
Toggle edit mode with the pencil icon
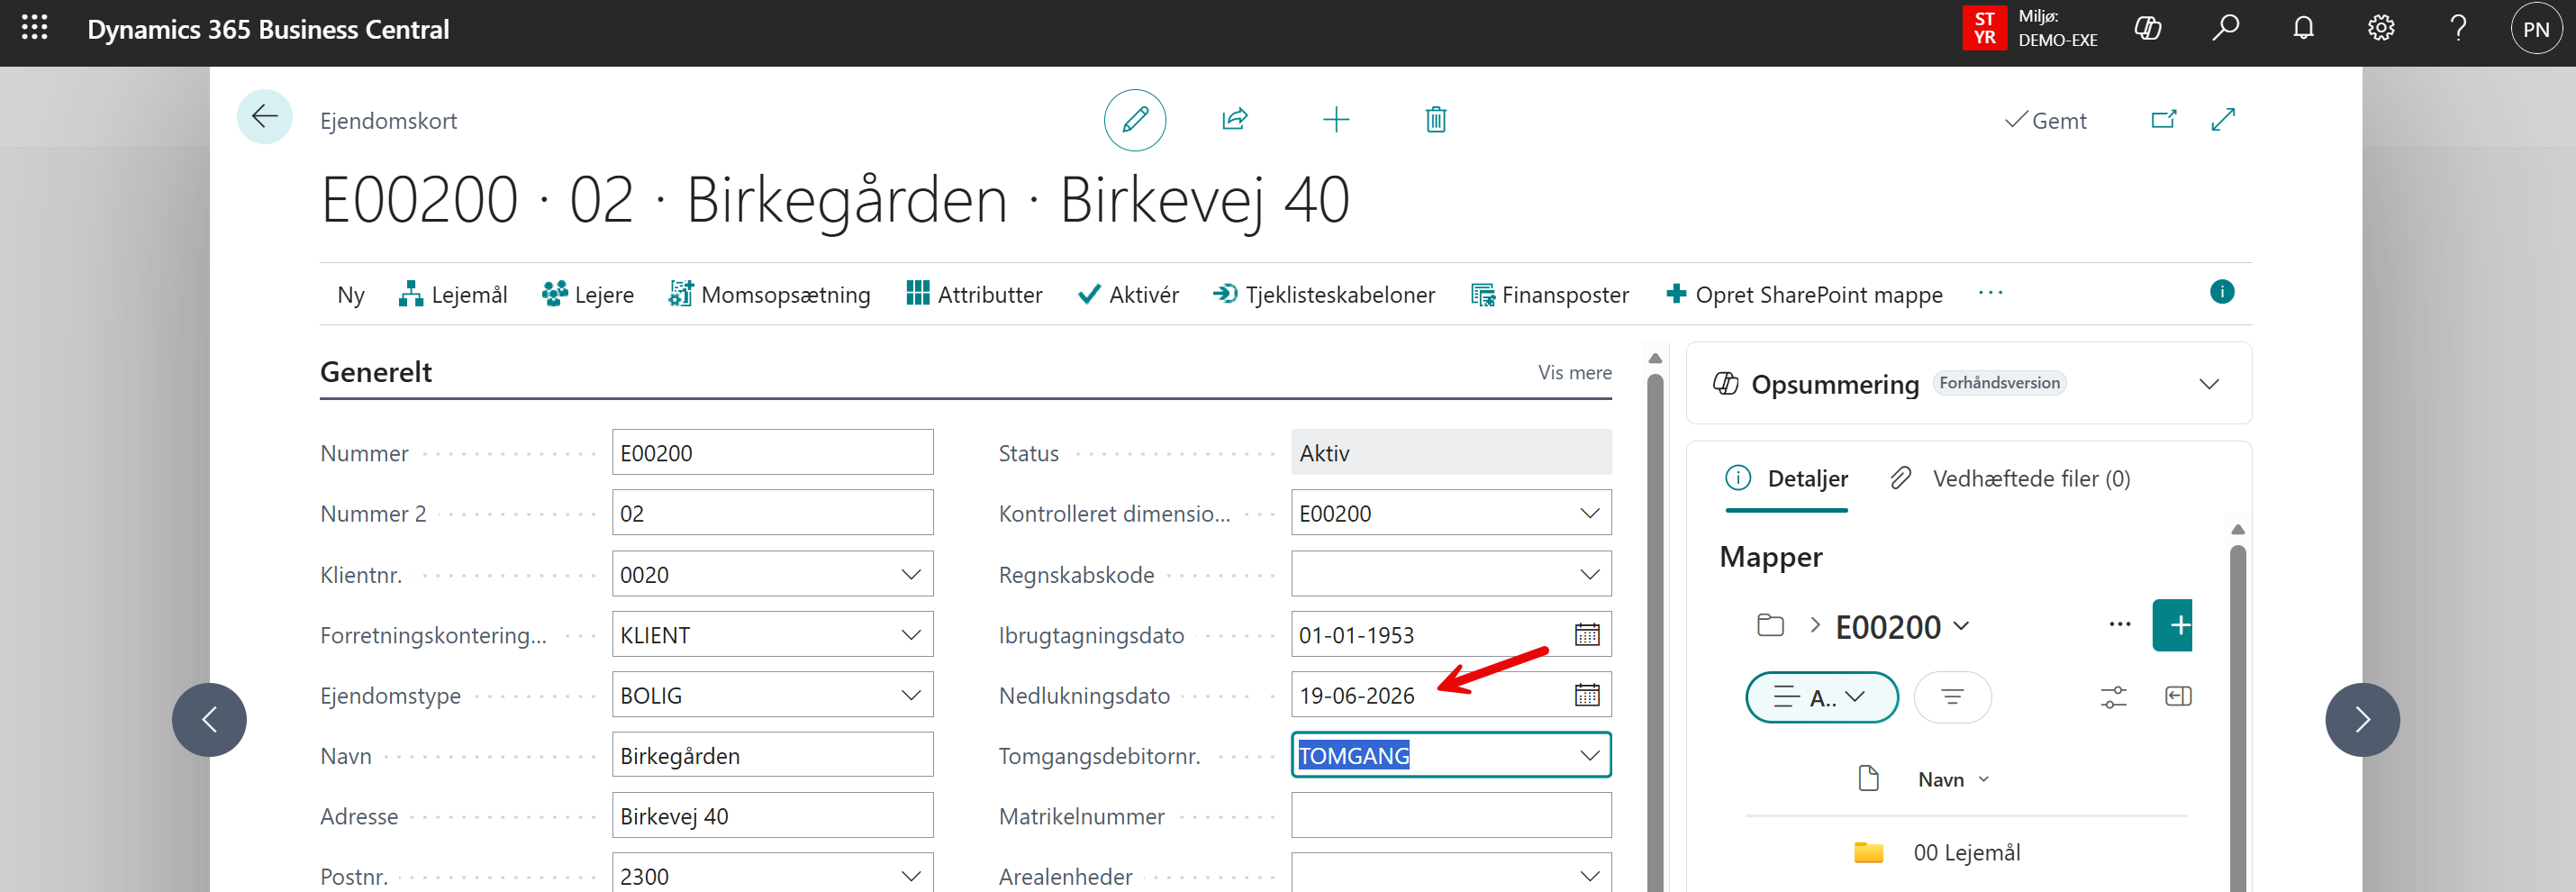(x=1135, y=120)
